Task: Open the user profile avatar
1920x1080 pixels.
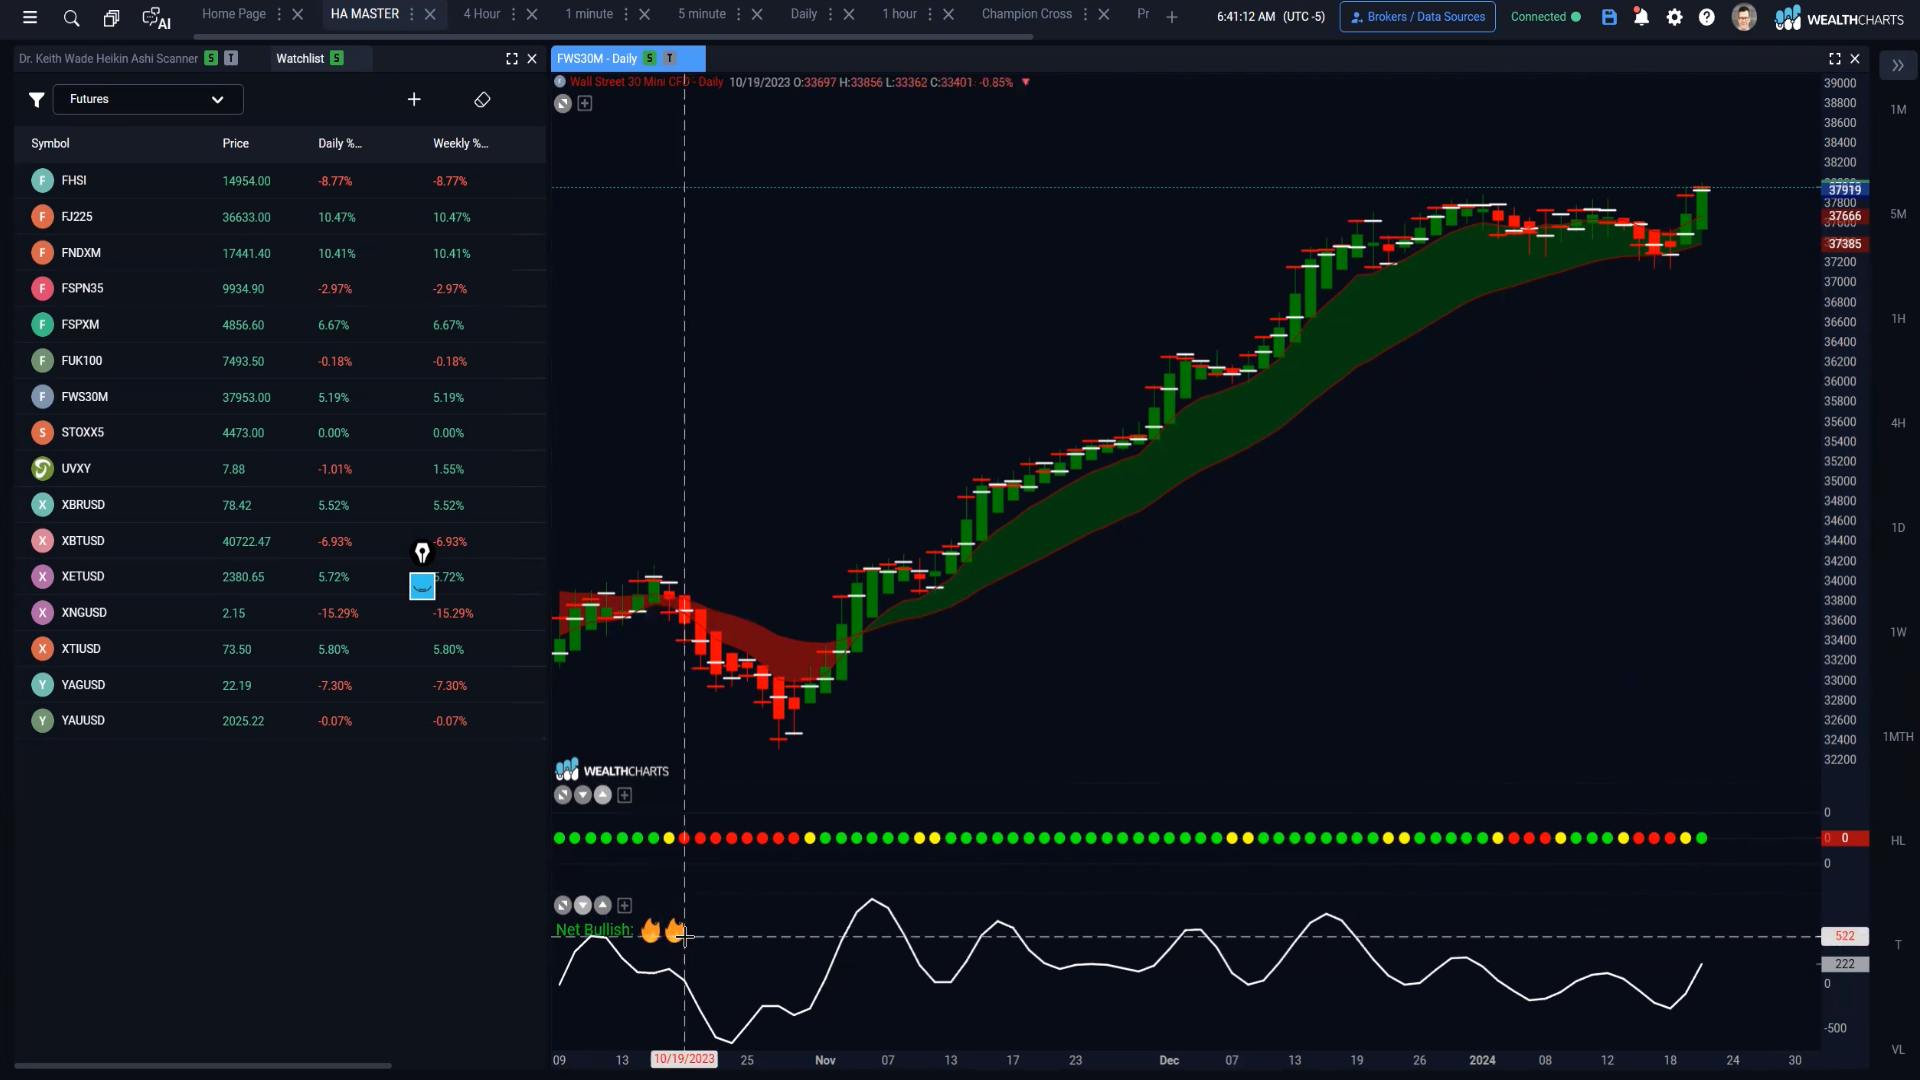Action: 1744,17
